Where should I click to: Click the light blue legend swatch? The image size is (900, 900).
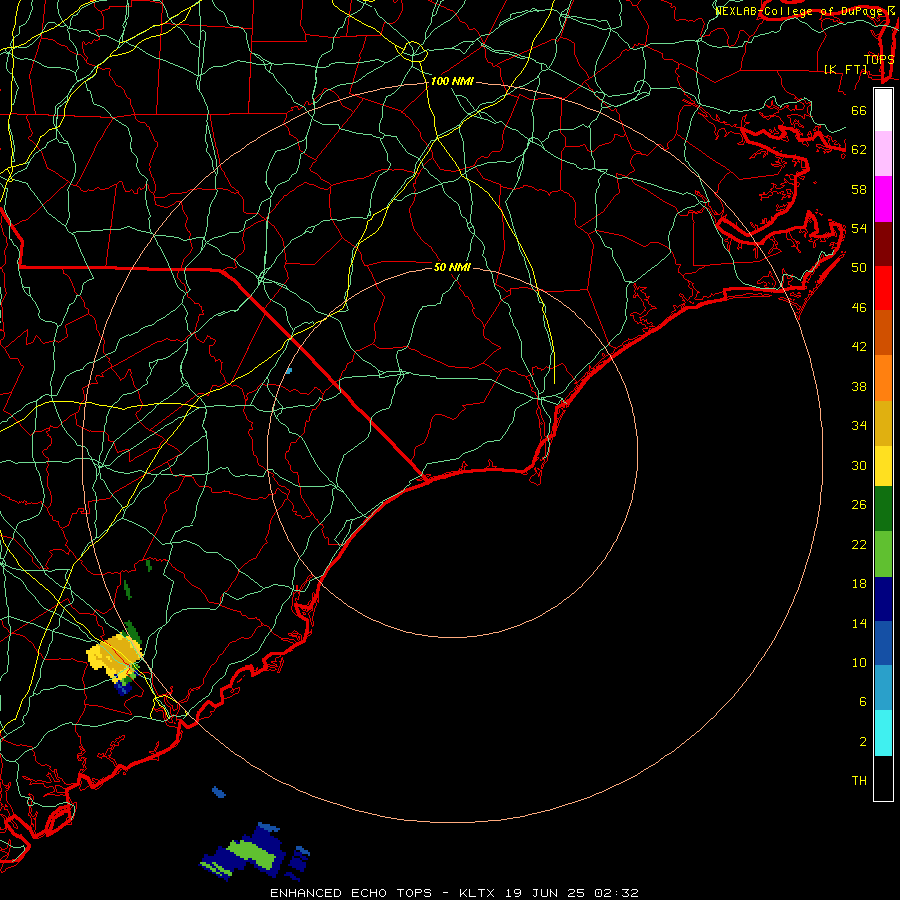[x=883, y=688]
